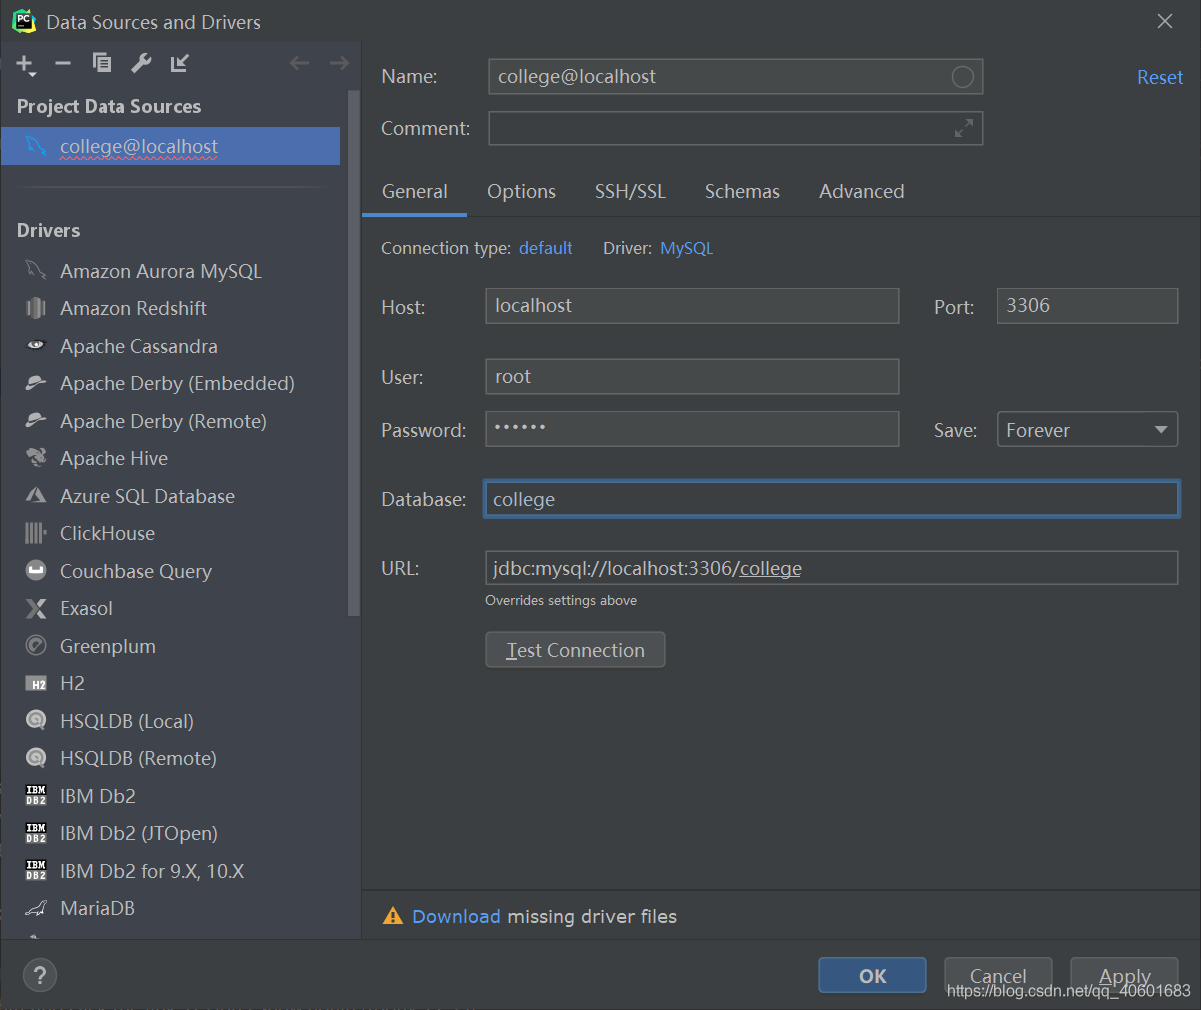Click the Duplicate data source icon
The height and width of the screenshot is (1010, 1201).
102,63
